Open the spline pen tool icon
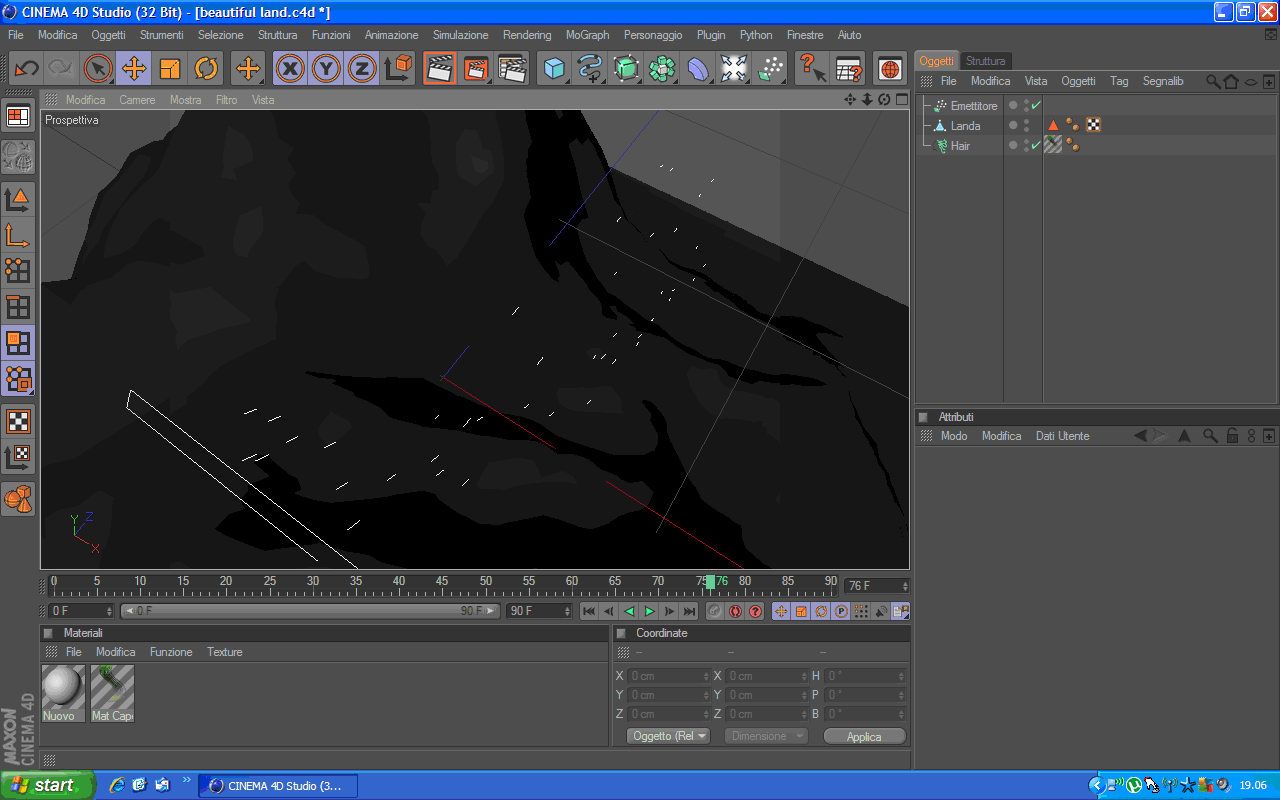This screenshot has width=1280, height=800. [590, 68]
